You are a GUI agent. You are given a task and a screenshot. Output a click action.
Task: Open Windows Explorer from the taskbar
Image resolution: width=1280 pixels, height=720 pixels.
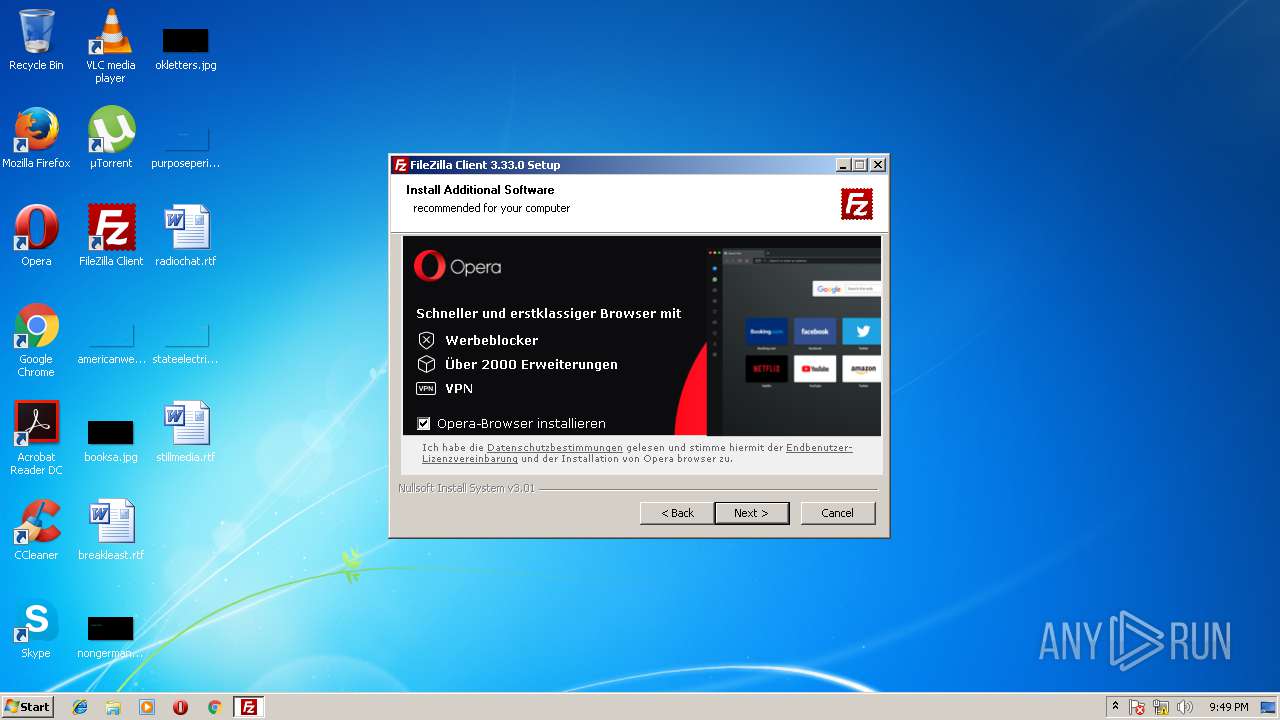(113, 707)
